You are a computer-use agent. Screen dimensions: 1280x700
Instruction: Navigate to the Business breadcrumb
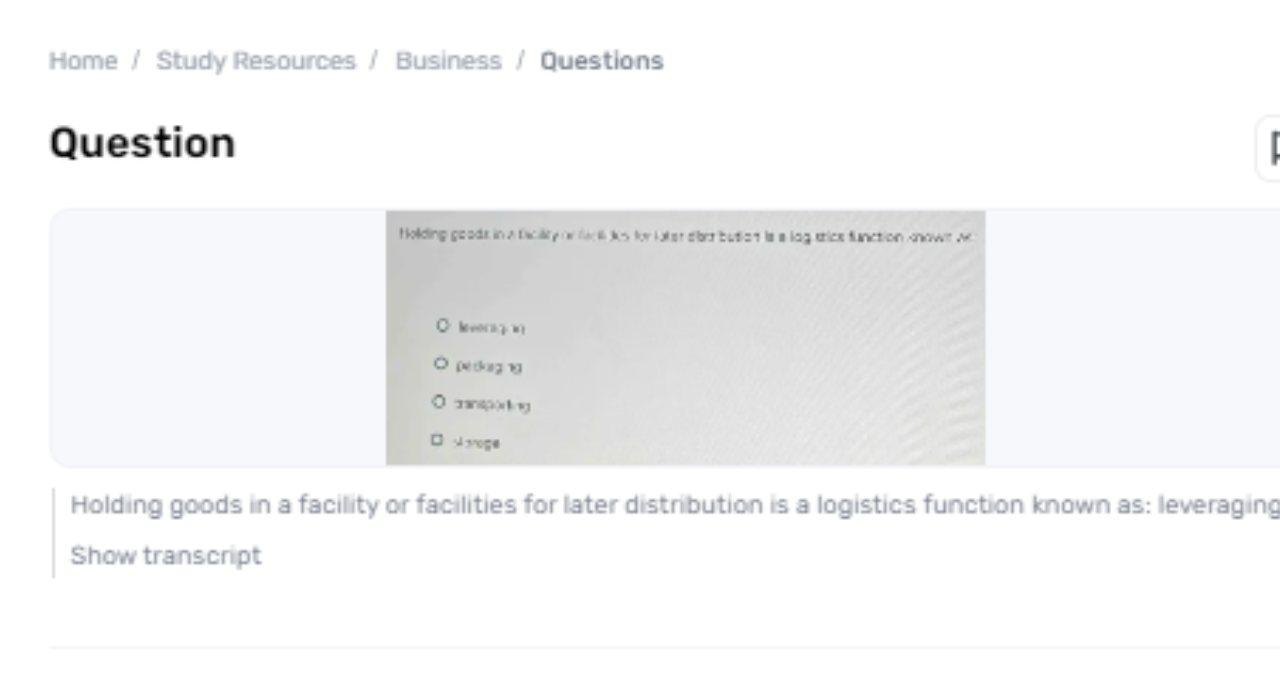coord(448,61)
